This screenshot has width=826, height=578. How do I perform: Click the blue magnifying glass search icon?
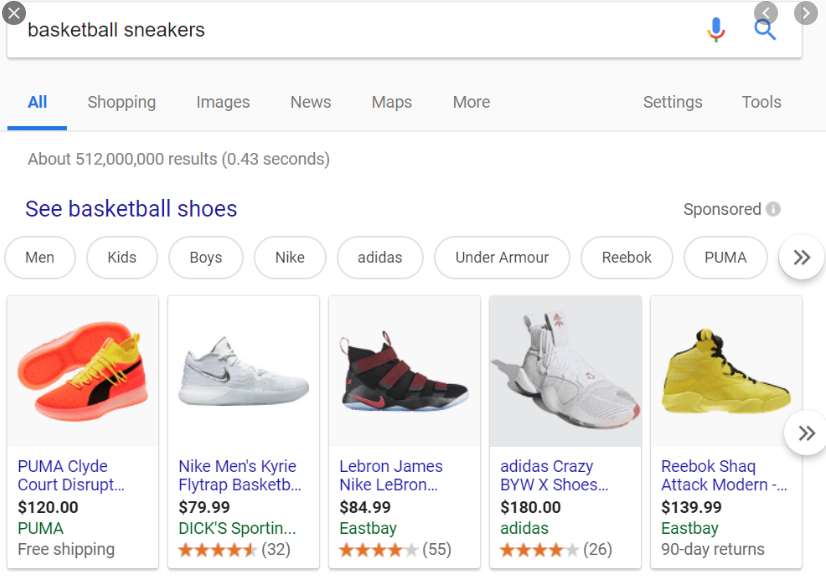pyautogui.click(x=765, y=31)
